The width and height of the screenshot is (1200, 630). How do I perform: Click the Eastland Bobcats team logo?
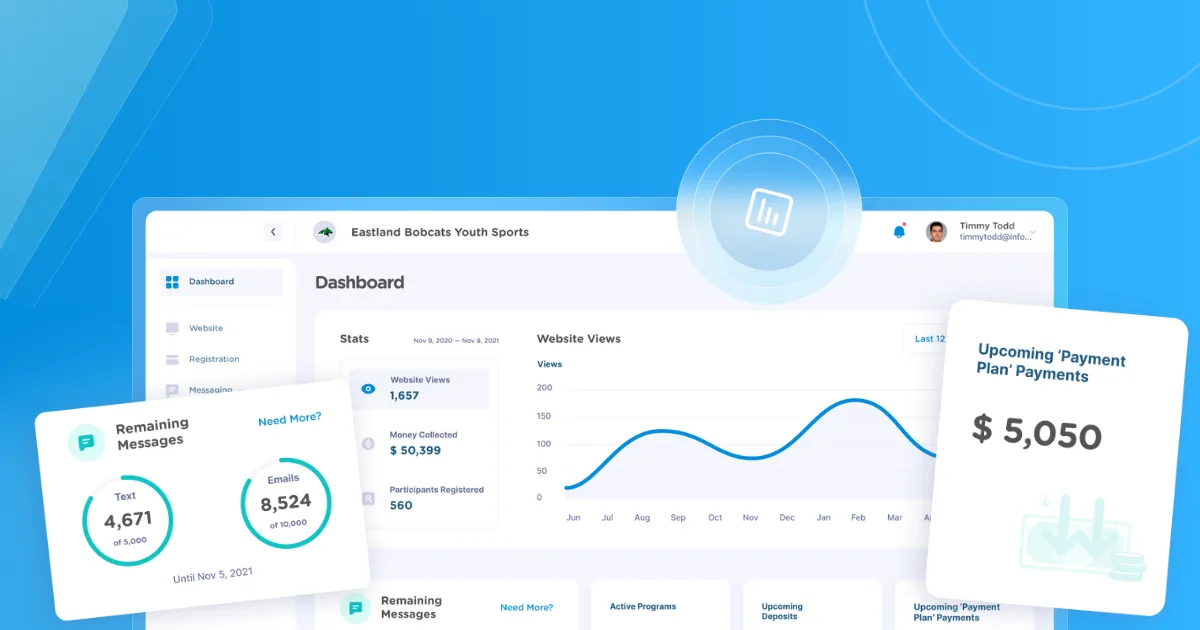tap(324, 231)
